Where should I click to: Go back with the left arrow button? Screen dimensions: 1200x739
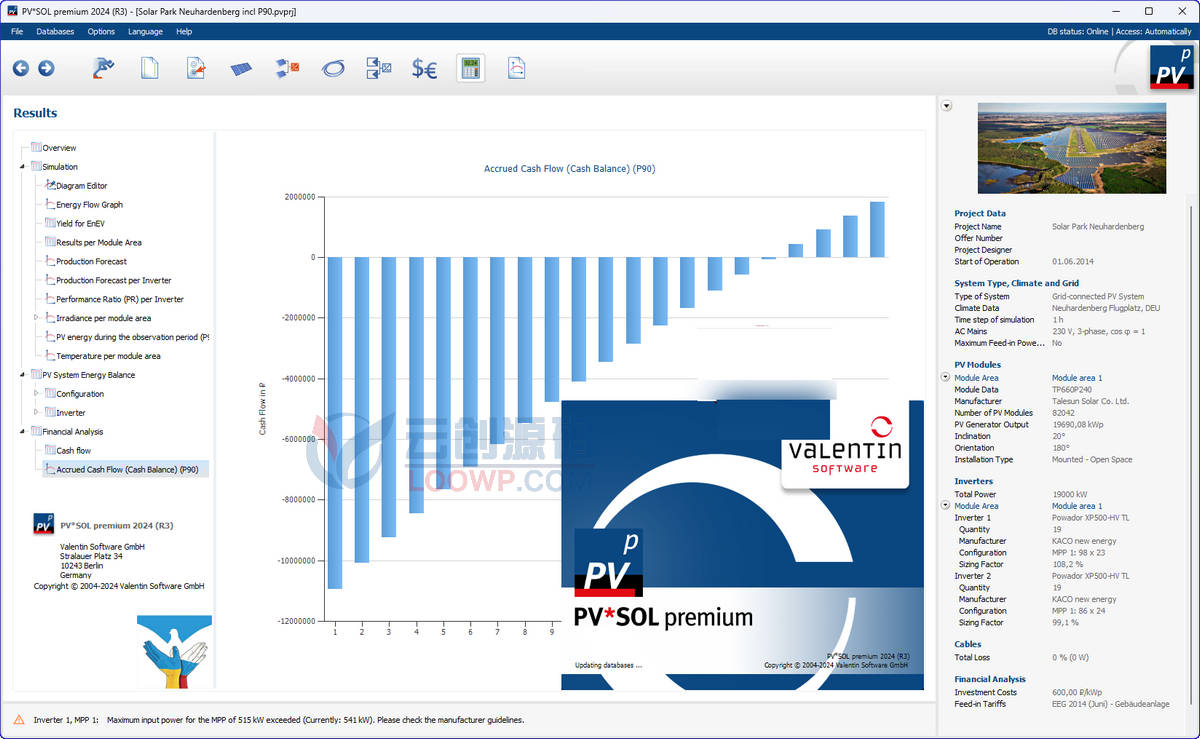[20, 68]
